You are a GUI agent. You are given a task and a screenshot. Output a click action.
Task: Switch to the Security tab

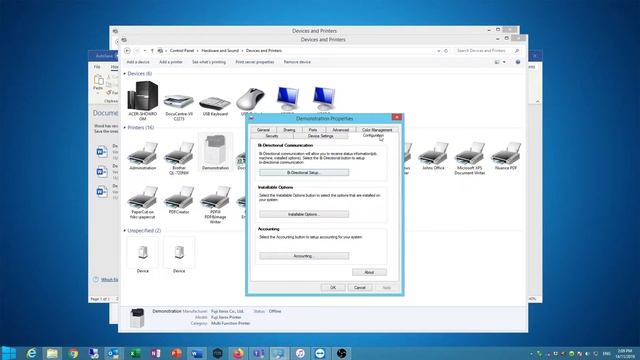tap(271, 136)
